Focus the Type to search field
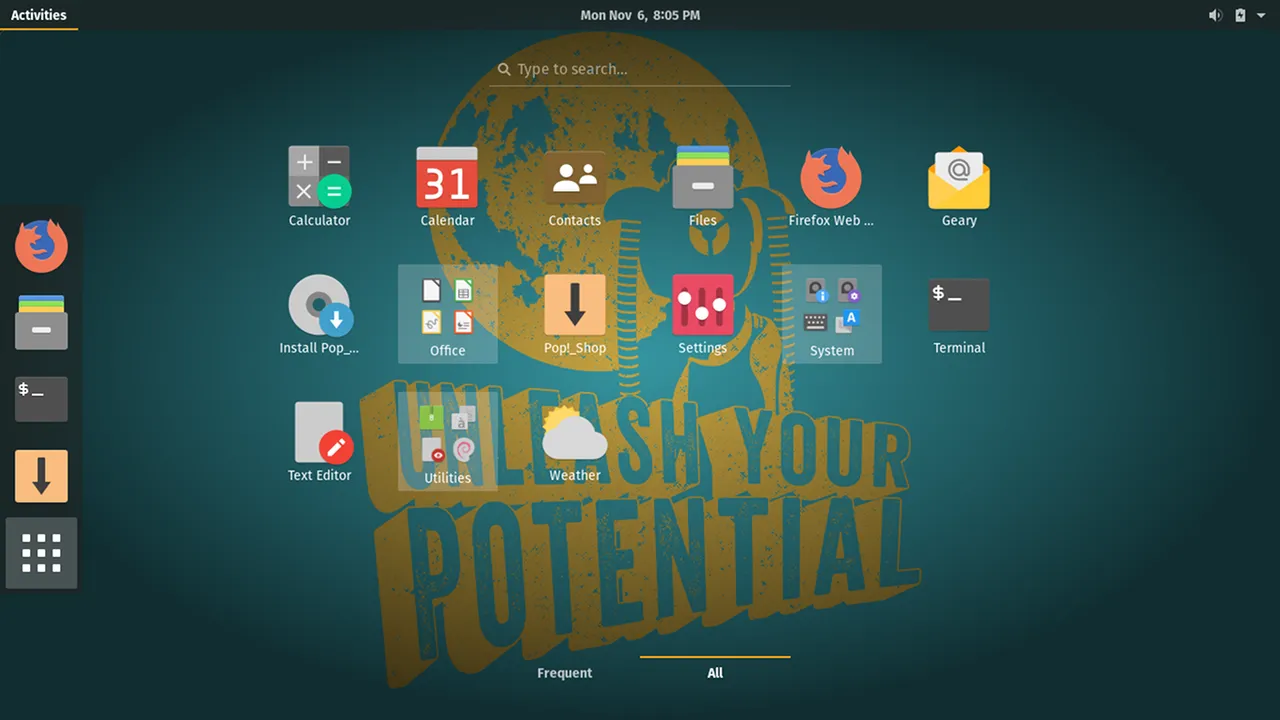Image resolution: width=1280 pixels, height=720 pixels. [x=640, y=69]
